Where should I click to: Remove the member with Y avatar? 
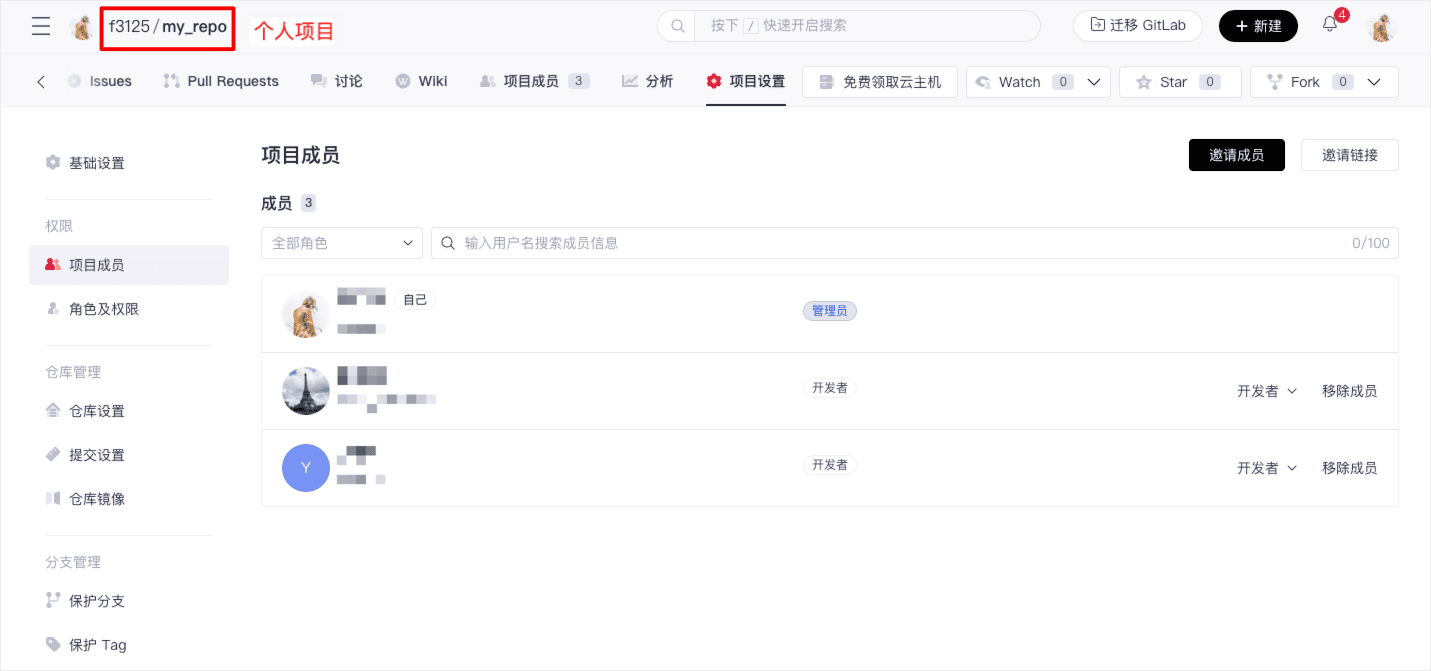pos(1349,468)
